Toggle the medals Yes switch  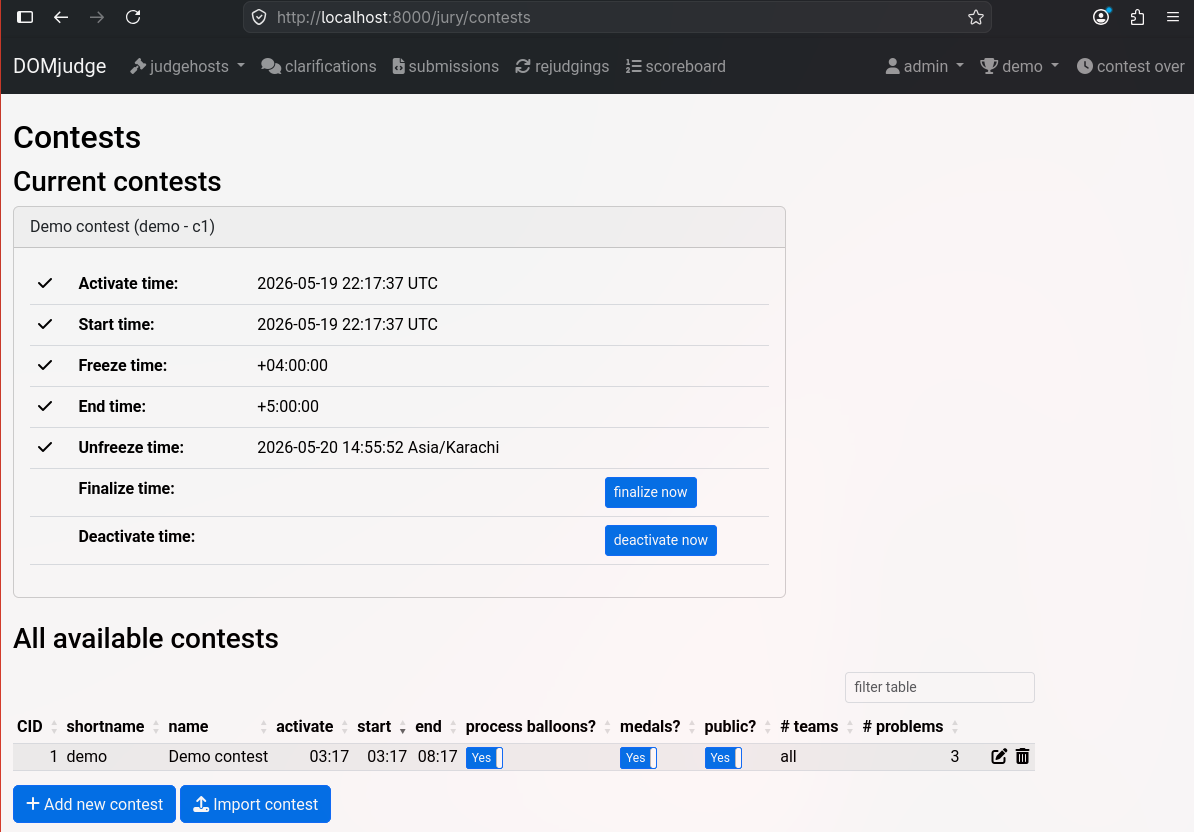(x=638, y=757)
